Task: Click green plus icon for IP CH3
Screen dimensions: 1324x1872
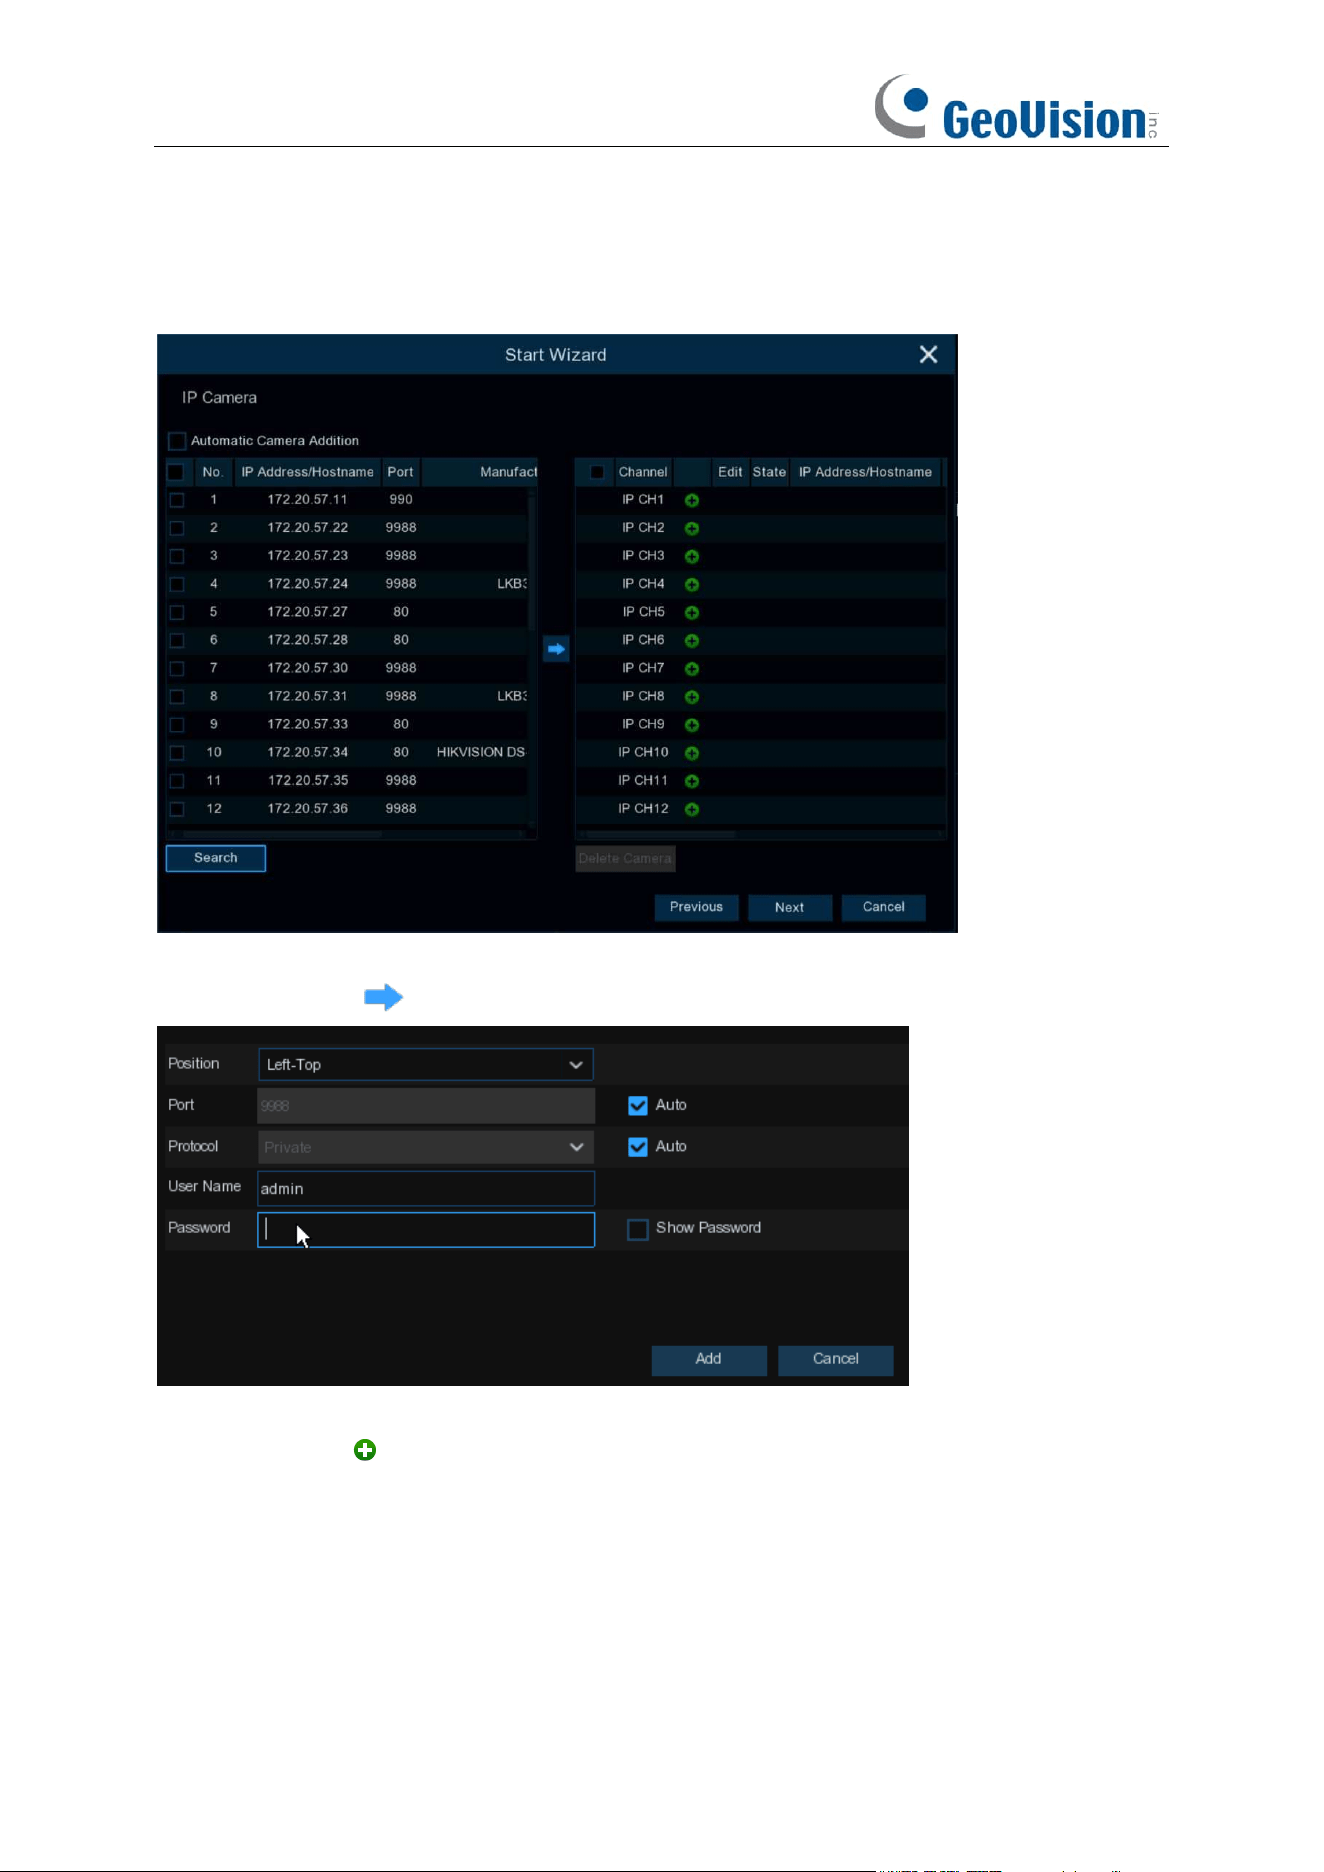Action: click(x=691, y=556)
